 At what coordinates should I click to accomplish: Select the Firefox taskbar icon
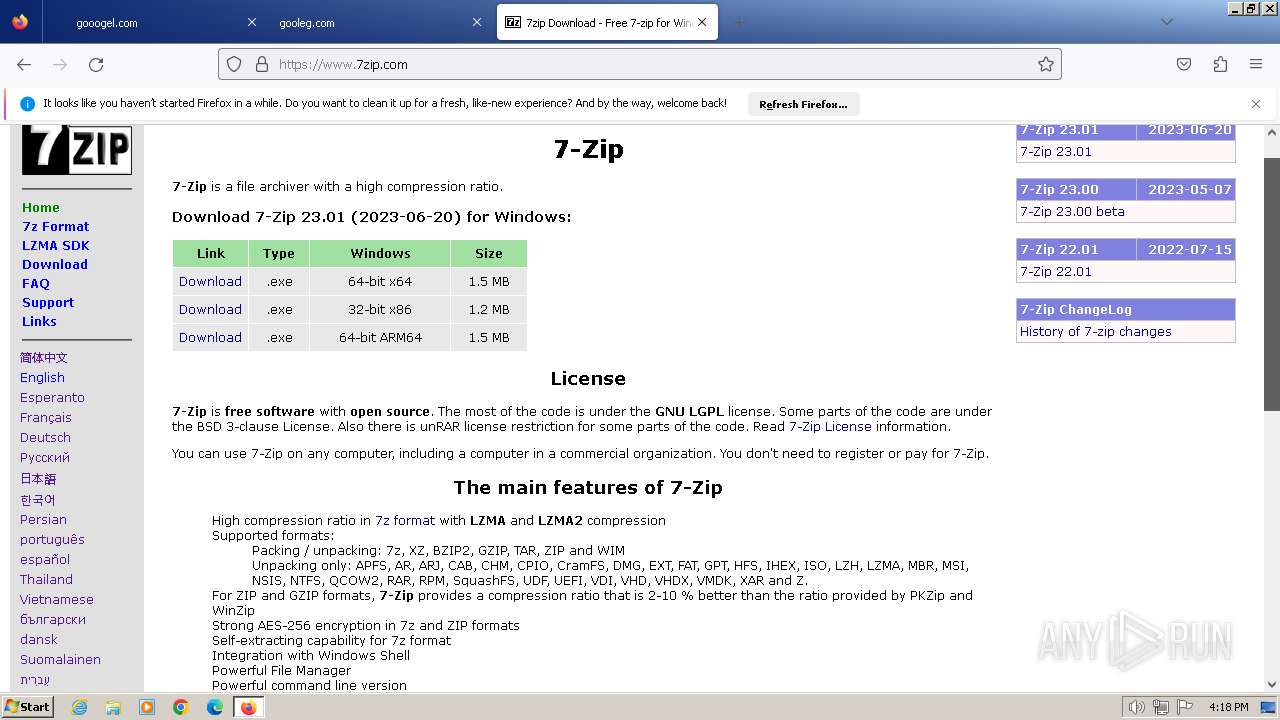pyautogui.click(x=249, y=707)
